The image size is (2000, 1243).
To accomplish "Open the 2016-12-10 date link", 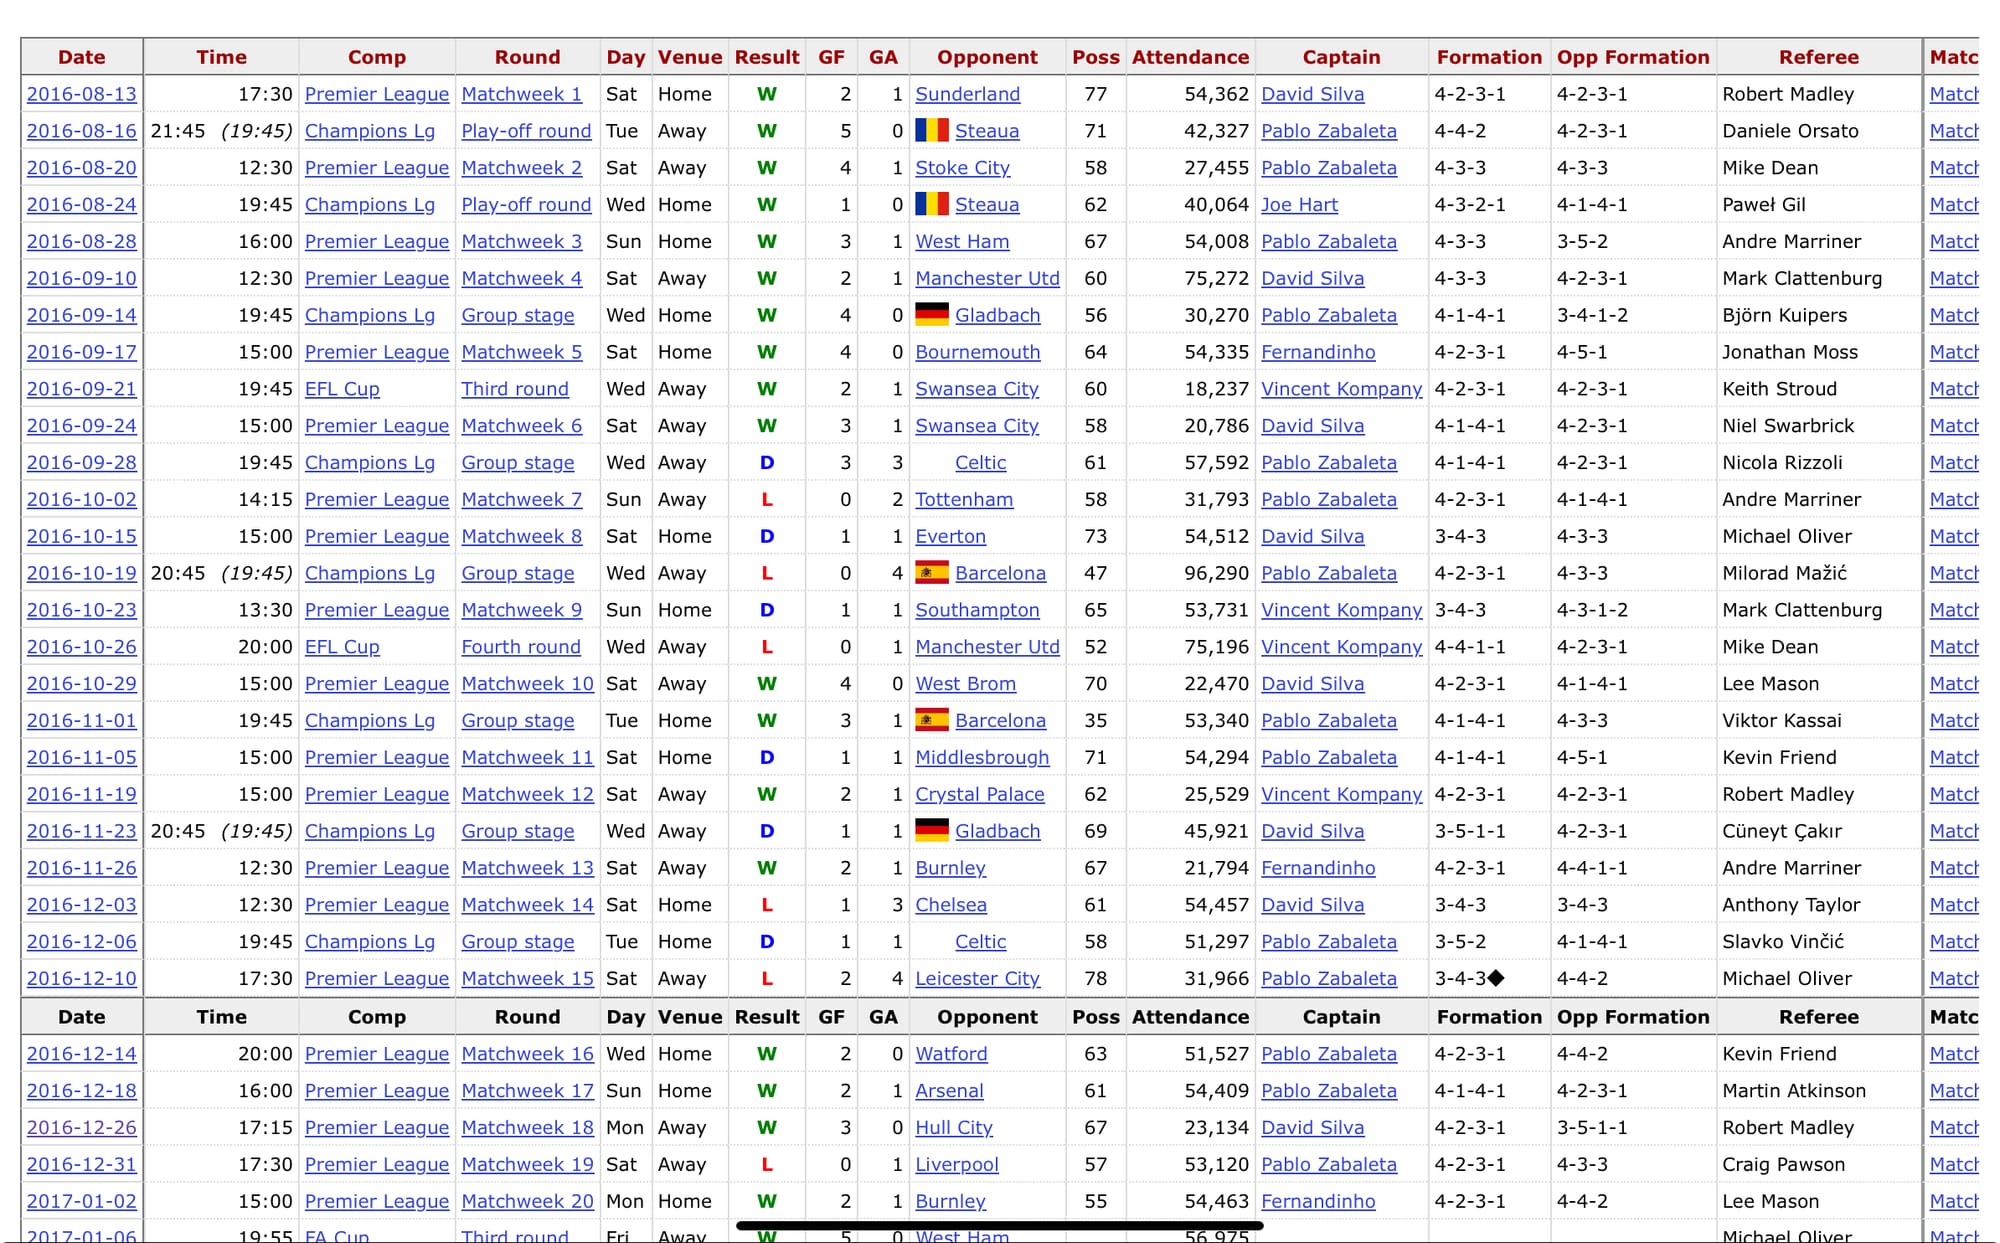I will point(82,978).
